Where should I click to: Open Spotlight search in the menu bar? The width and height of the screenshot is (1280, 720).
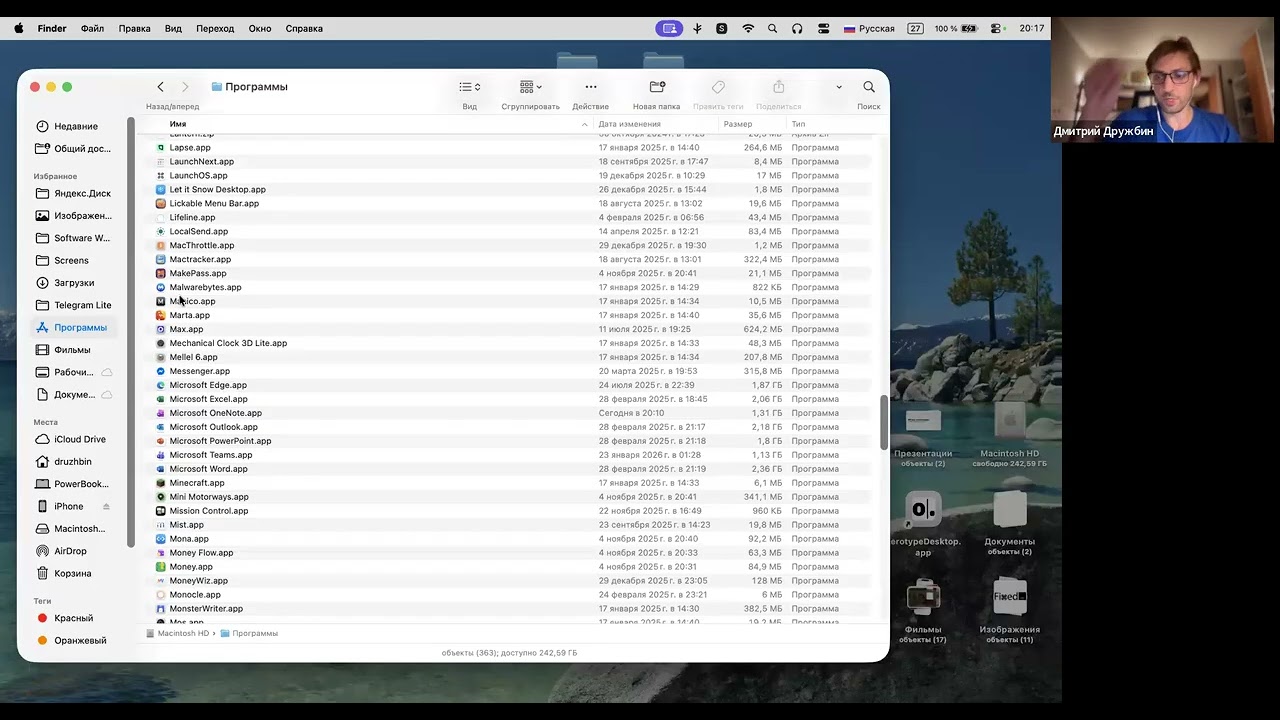(772, 29)
